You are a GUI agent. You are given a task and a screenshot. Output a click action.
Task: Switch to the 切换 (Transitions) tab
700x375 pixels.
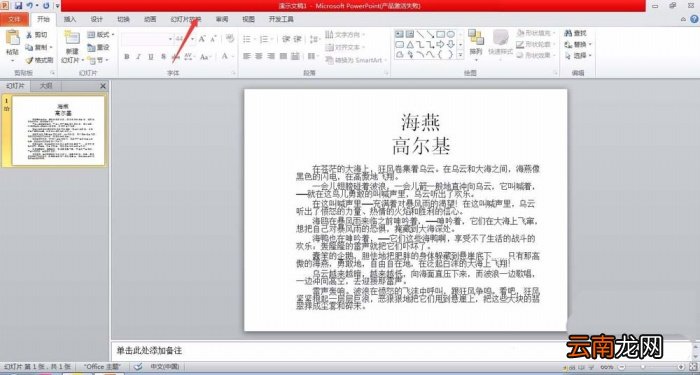(123, 19)
